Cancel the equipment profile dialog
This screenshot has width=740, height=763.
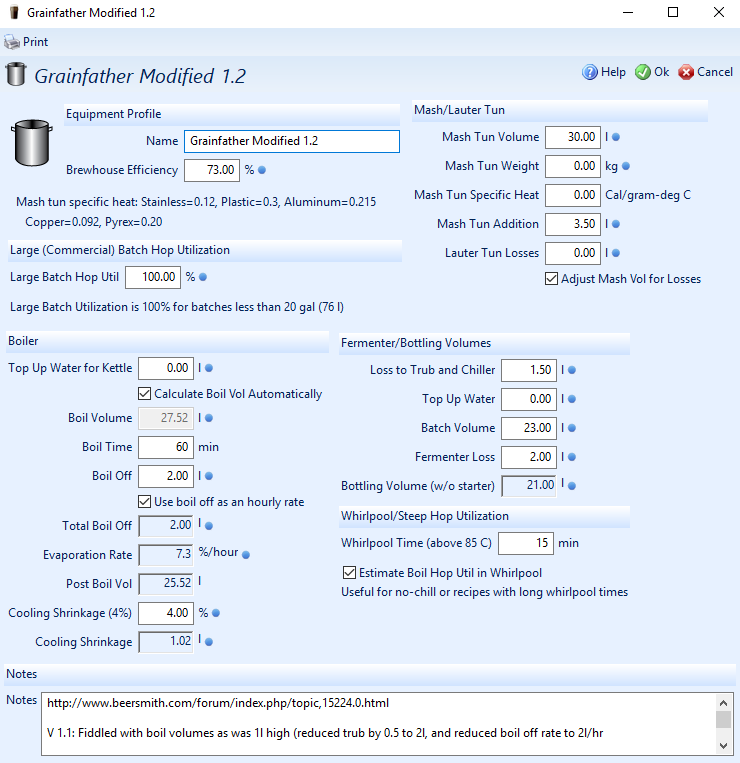[x=705, y=72]
